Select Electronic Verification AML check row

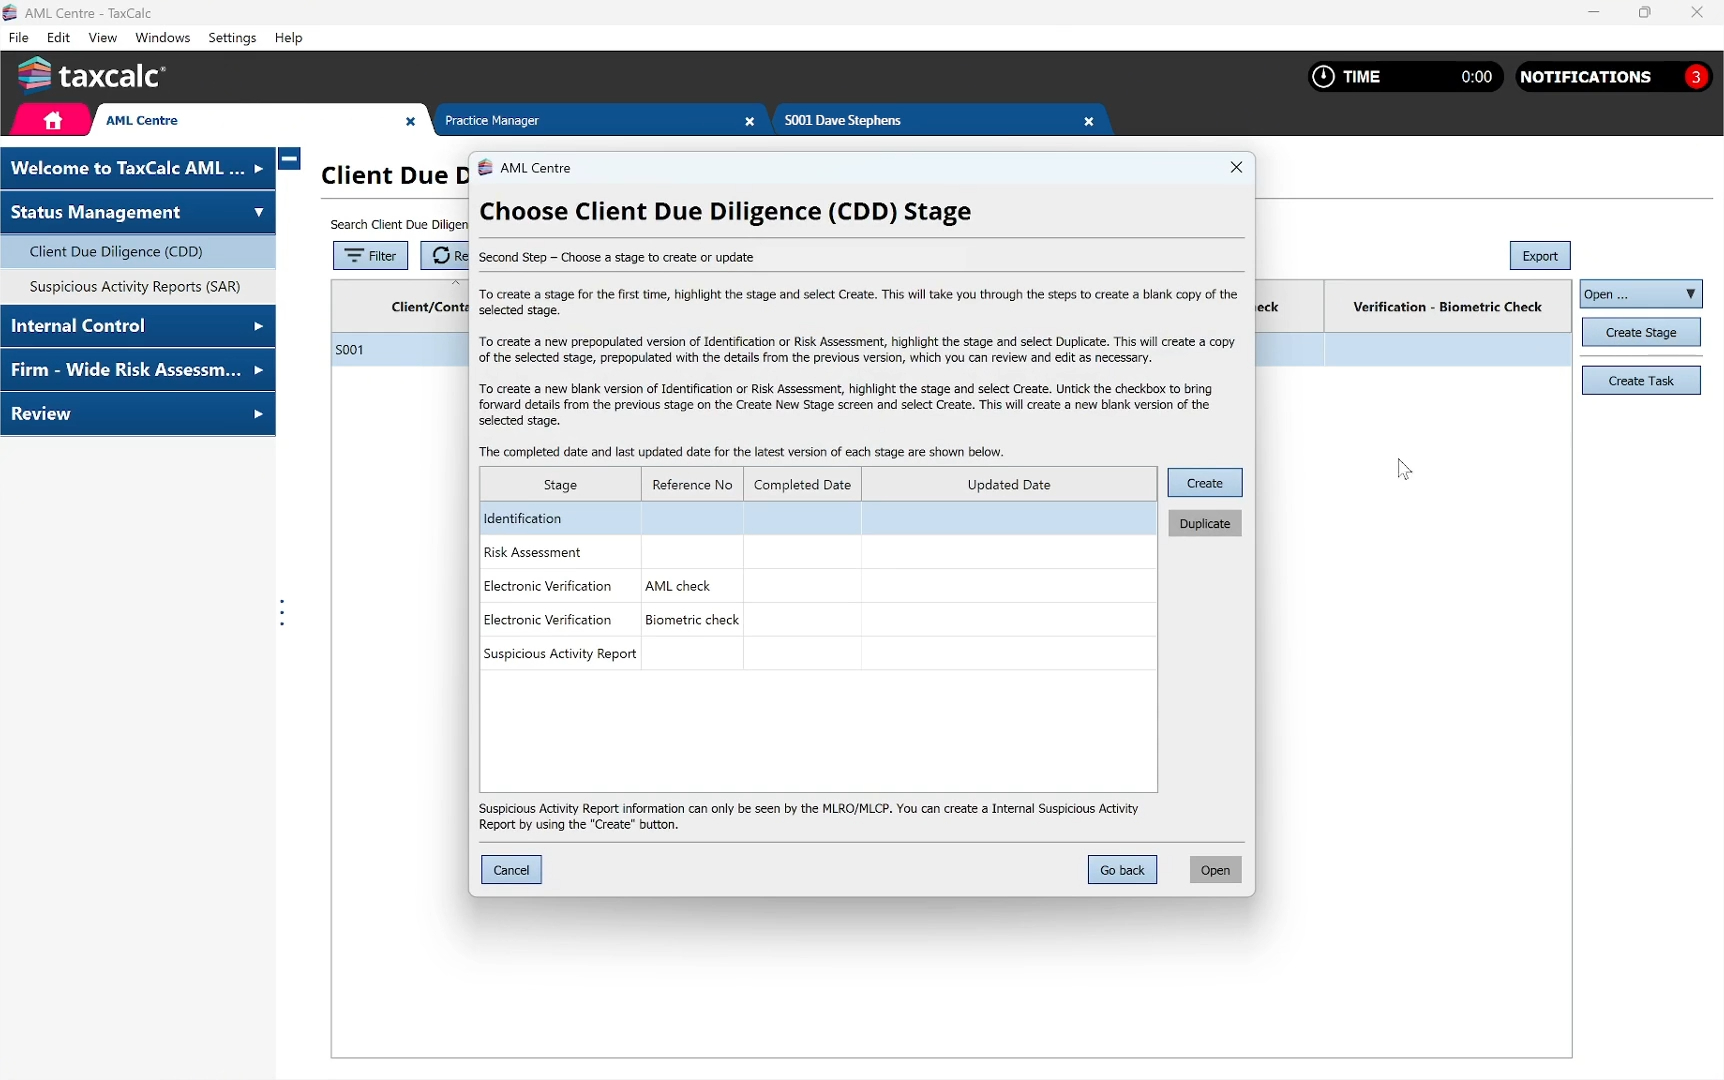click(x=818, y=586)
